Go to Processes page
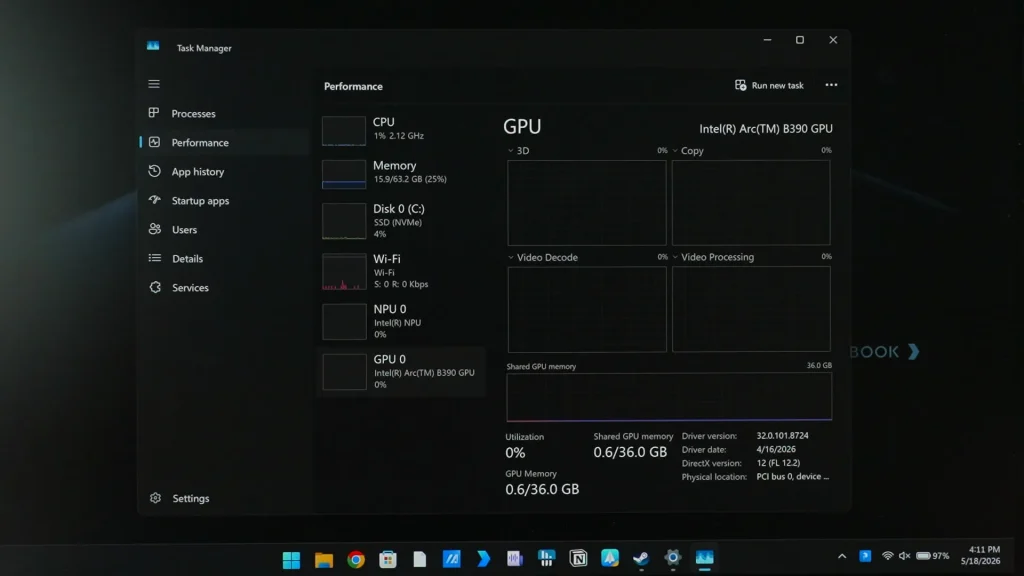The width and height of the screenshot is (1024, 576). click(223, 114)
